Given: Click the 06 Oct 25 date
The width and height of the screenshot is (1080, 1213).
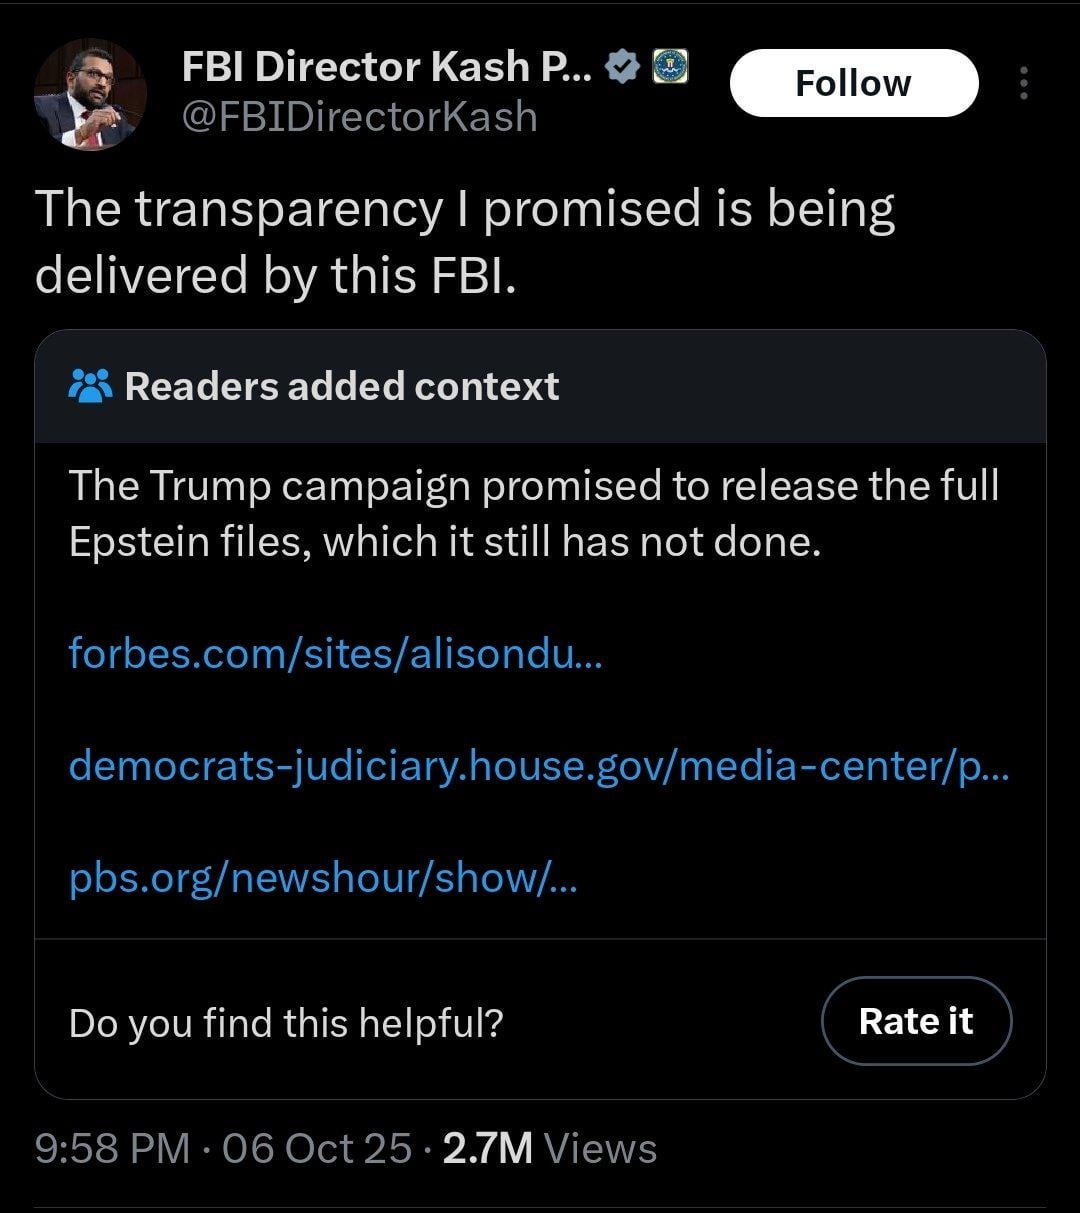Looking at the screenshot, I should (316, 1148).
